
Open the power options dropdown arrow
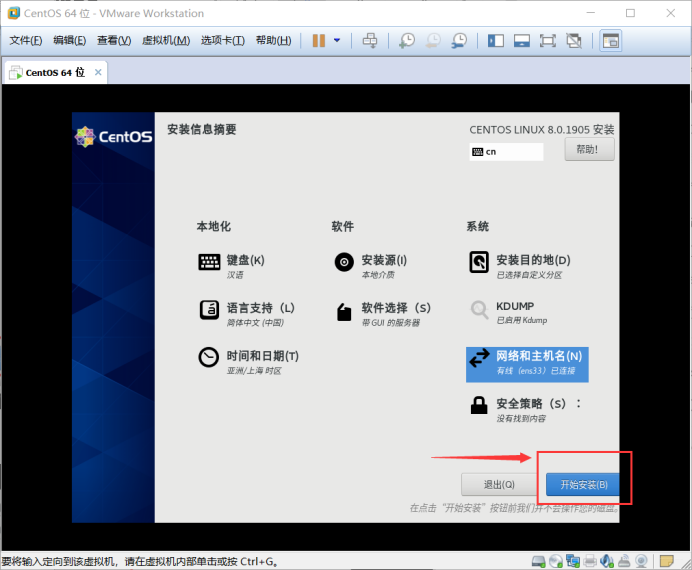[x=337, y=41]
